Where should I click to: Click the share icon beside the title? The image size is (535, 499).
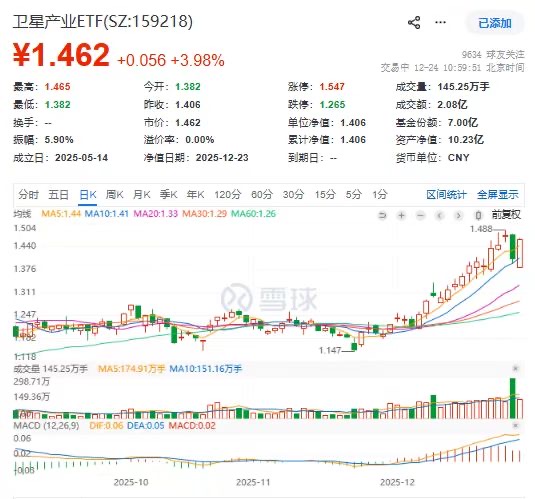414,23
